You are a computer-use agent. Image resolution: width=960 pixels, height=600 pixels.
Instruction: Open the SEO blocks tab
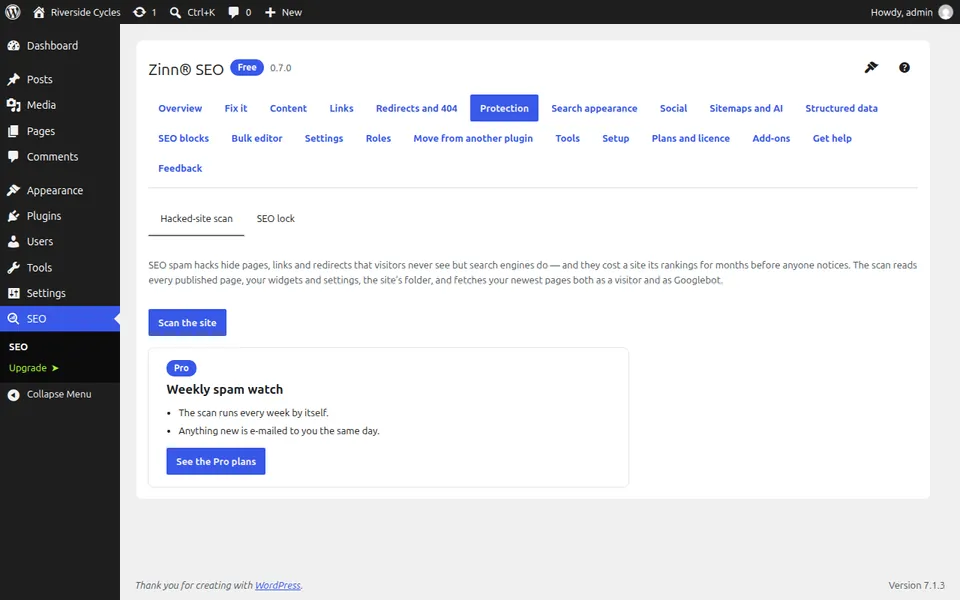coord(184,138)
